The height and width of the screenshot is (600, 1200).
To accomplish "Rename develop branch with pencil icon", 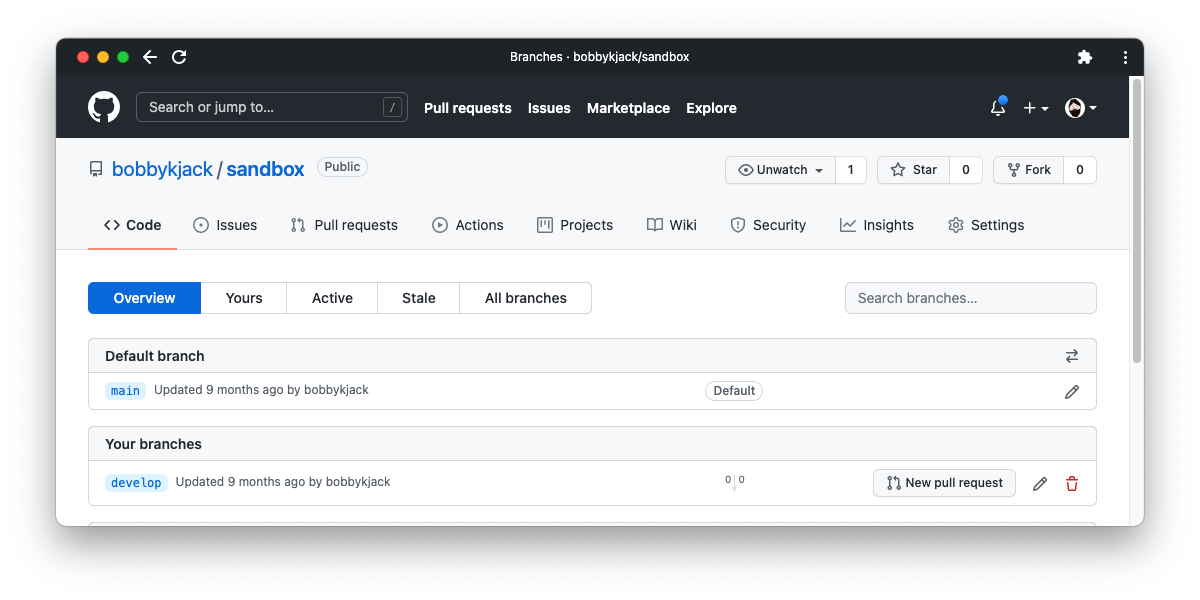I will coord(1039,483).
